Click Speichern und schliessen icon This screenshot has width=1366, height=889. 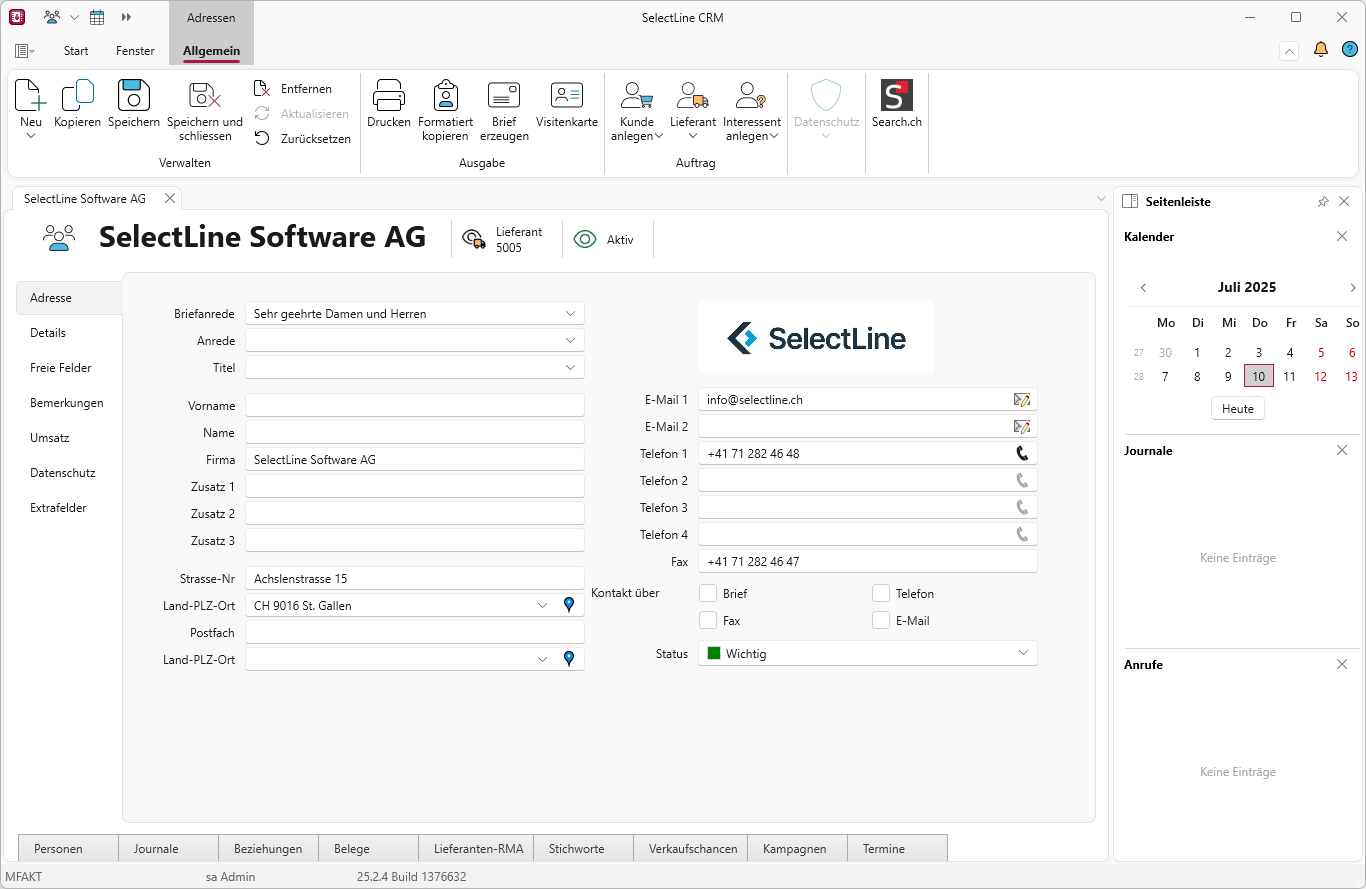click(x=205, y=95)
